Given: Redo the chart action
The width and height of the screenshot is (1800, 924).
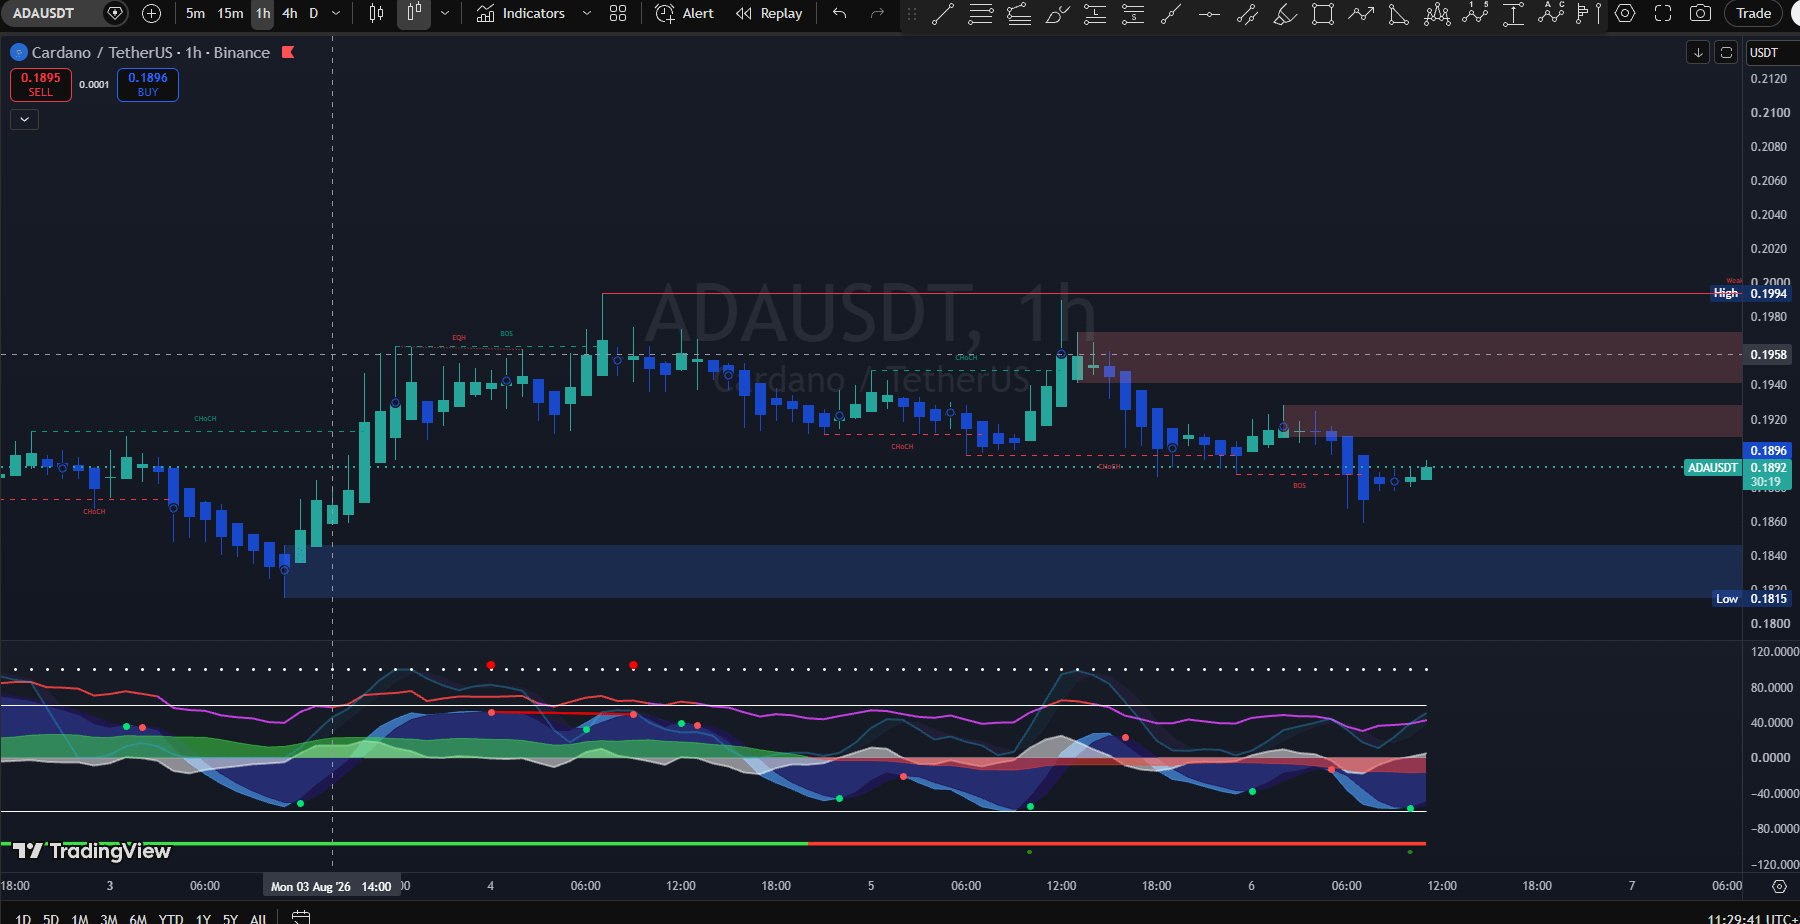Looking at the screenshot, I should coord(878,13).
